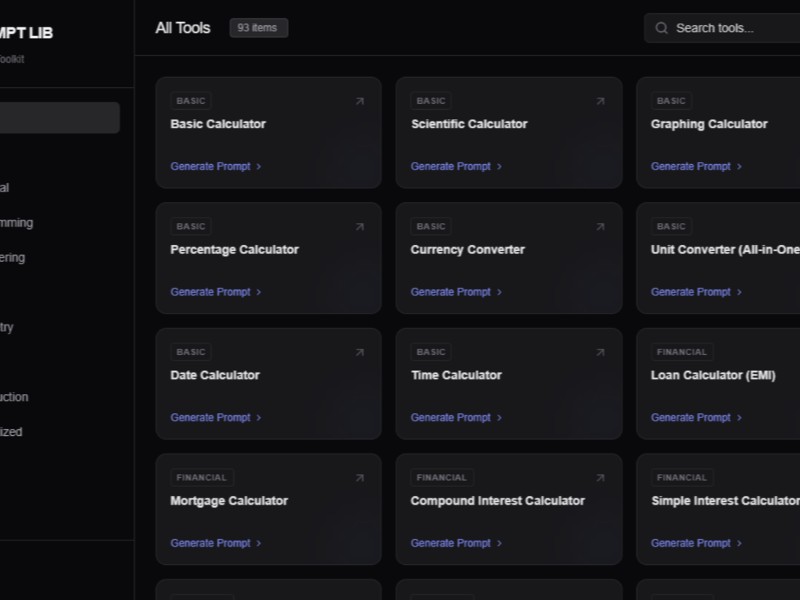Open Scientific Calculator via its arrow icon
The height and width of the screenshot is (600, 800).
coord(600,101)
